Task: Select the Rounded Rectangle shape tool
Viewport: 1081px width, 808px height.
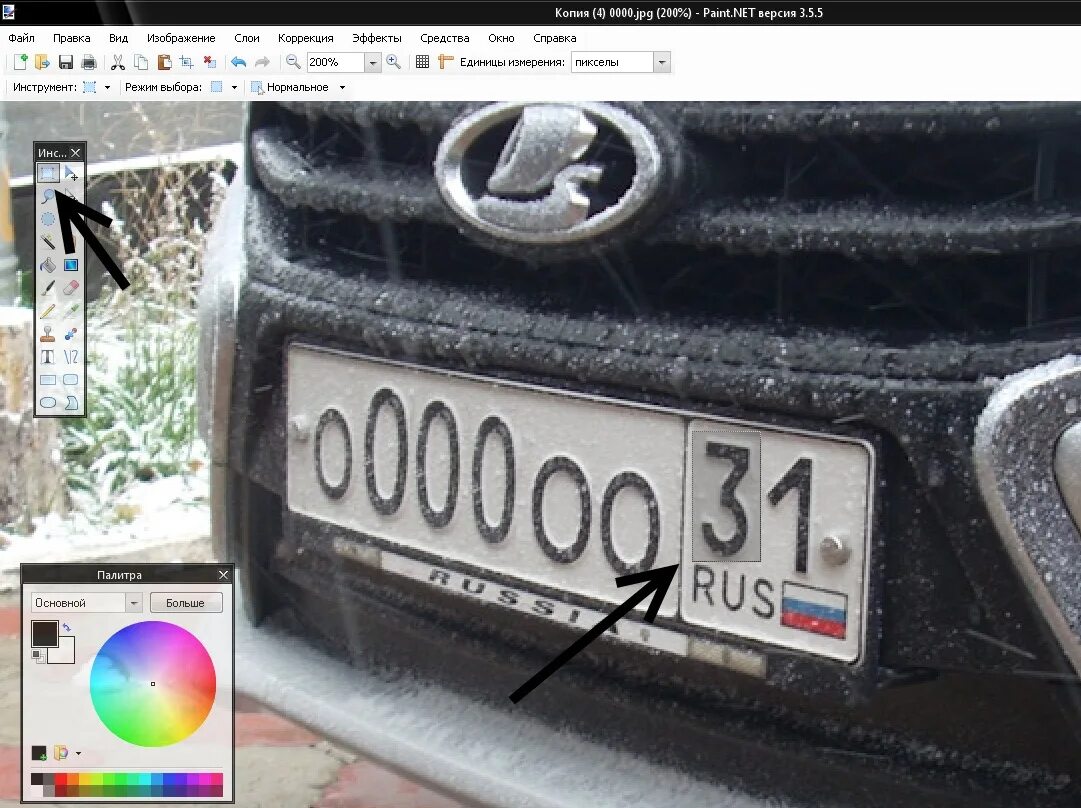Action: (71, 380)
